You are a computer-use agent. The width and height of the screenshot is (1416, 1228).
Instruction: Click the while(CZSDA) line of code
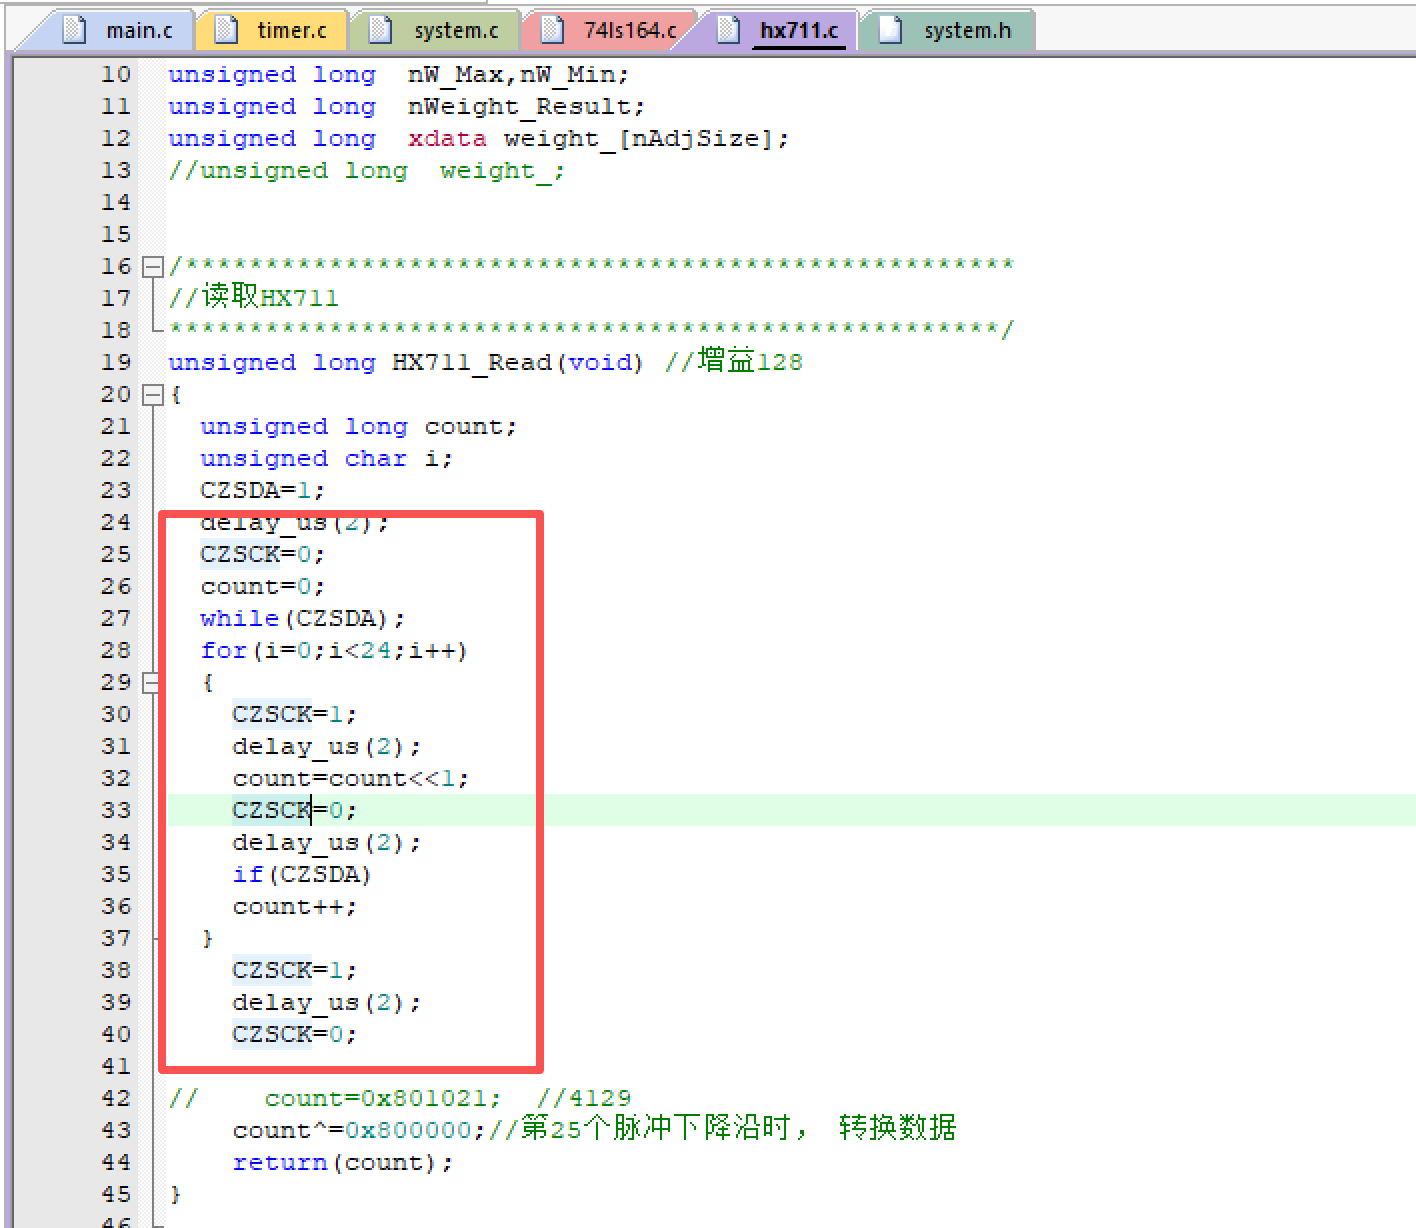302,619
